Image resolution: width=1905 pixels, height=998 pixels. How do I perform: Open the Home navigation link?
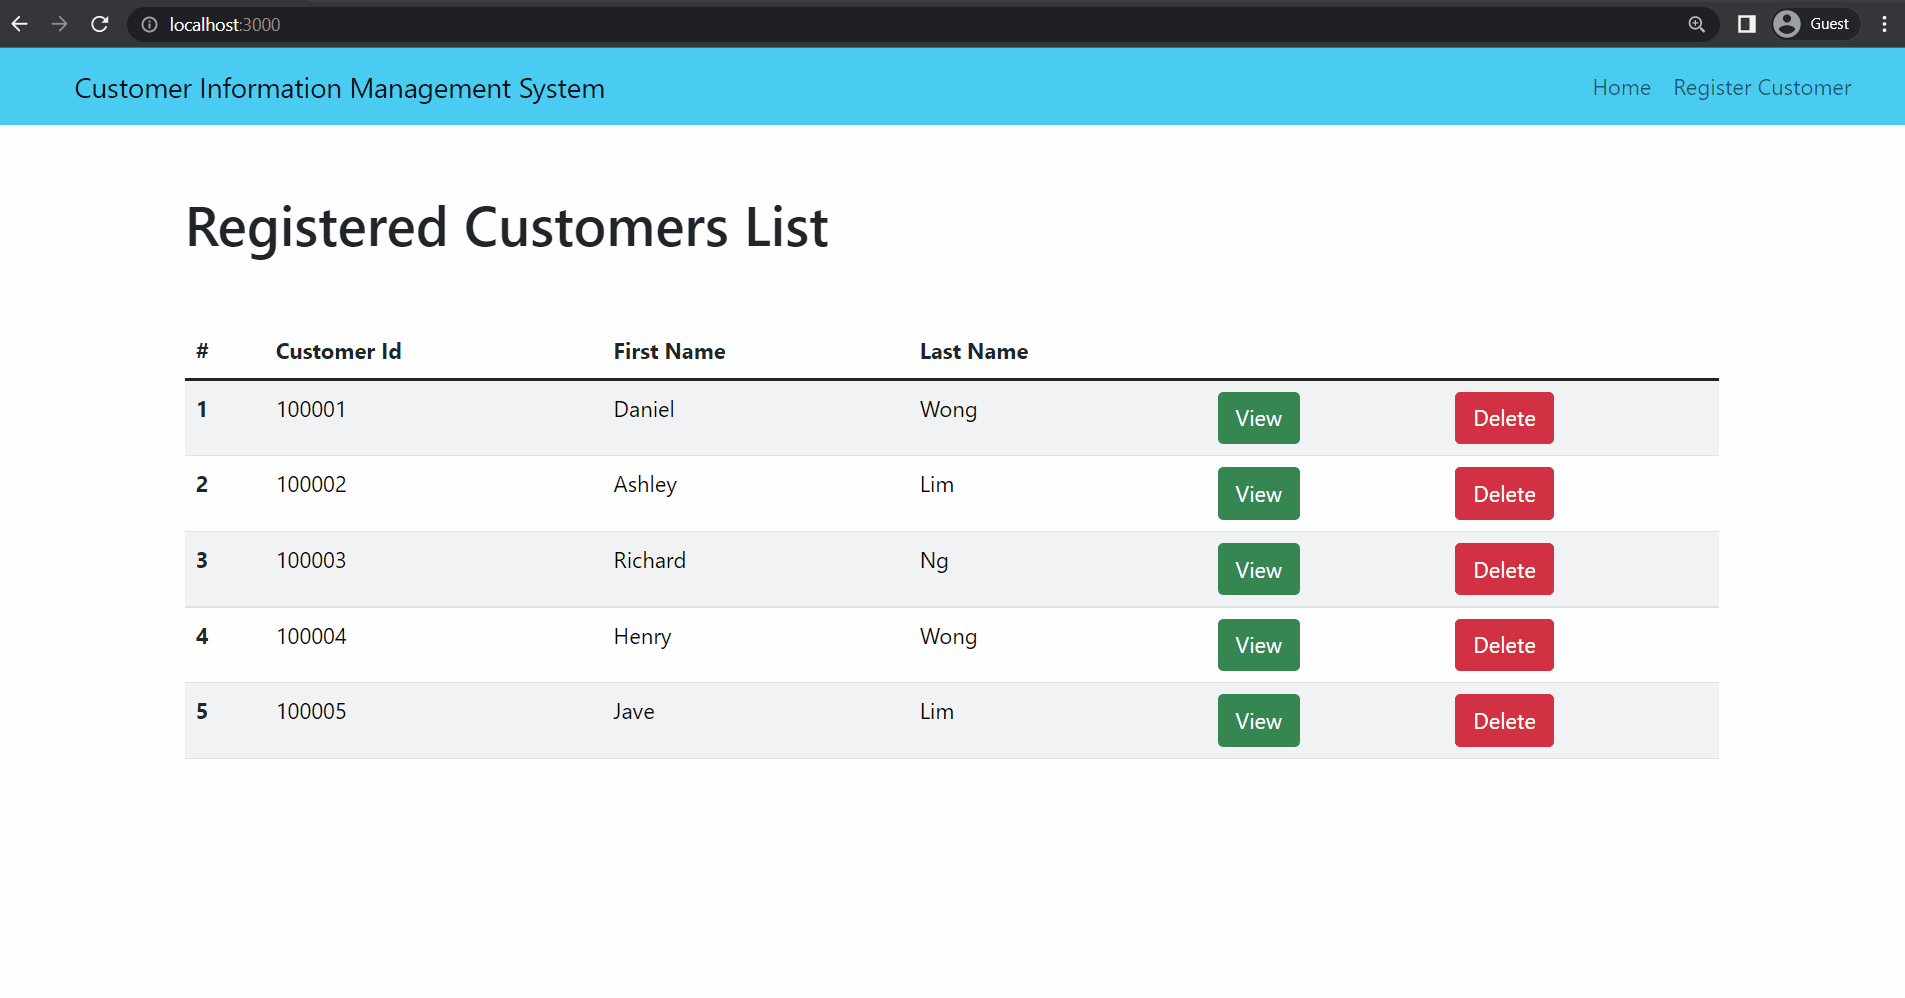1620,87
